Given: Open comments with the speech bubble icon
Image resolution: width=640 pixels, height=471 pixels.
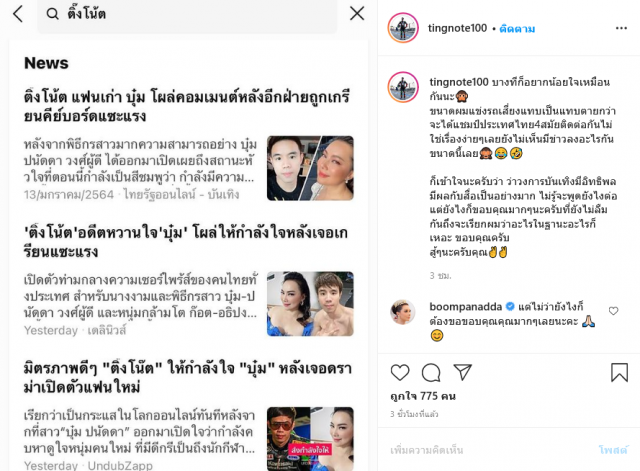Looking at the screenshot, I should [x=431, y=372].
